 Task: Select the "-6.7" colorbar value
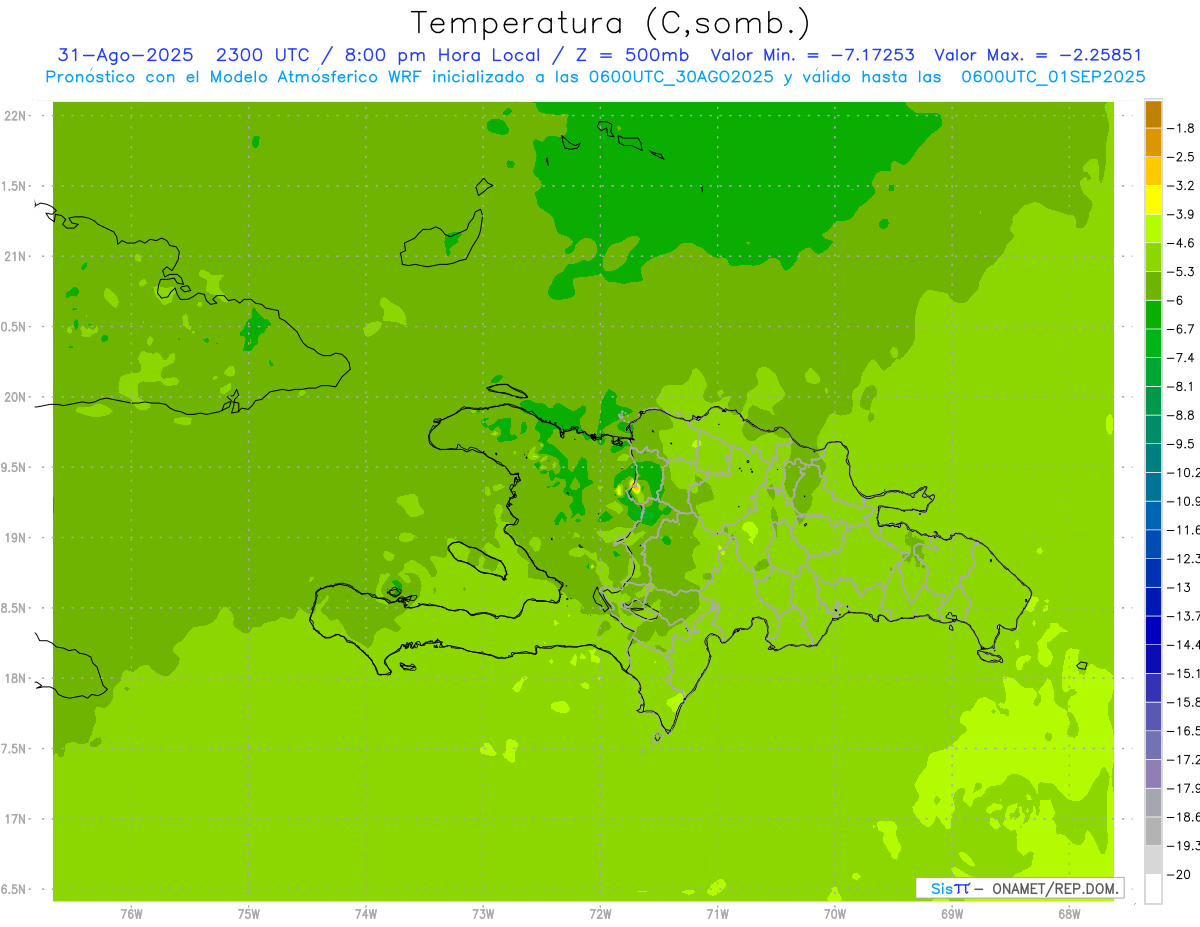(x=1181, y=329)
